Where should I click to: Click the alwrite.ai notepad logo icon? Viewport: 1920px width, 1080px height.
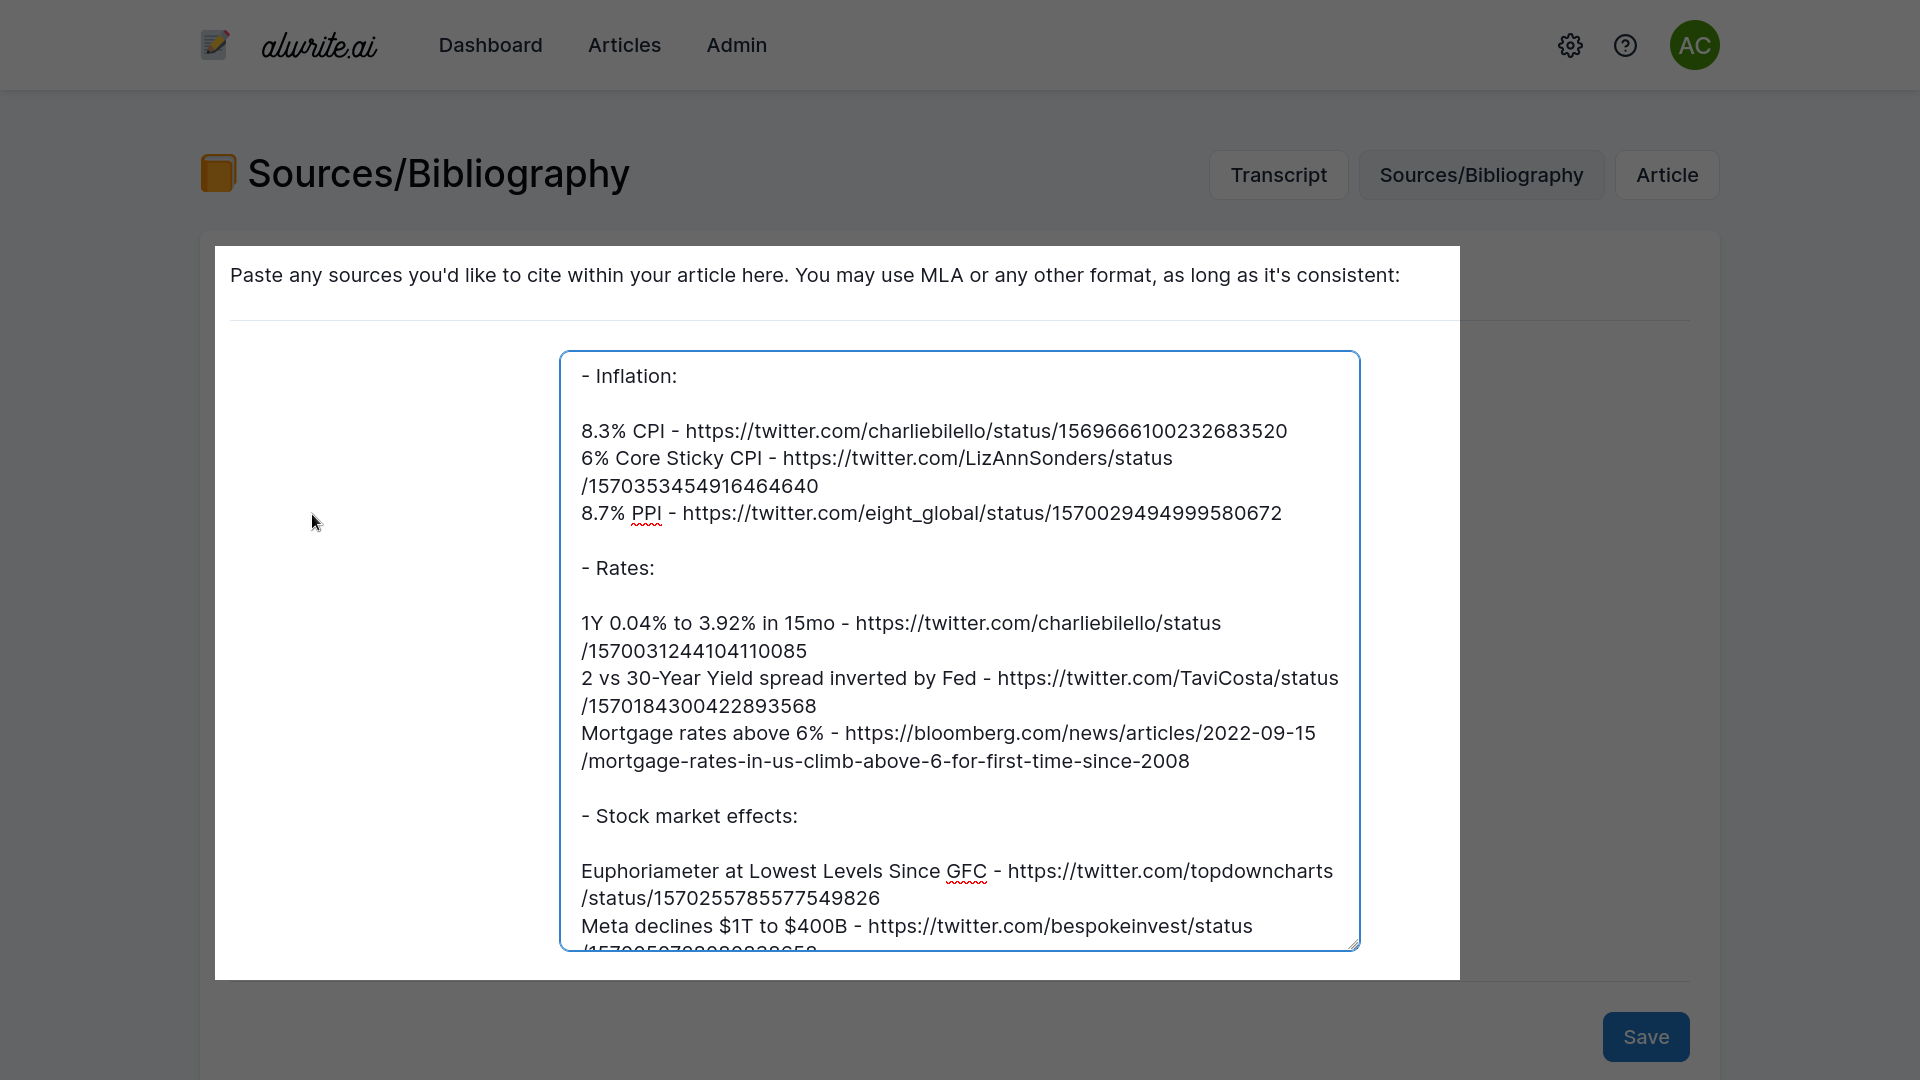tap(214, 45)
